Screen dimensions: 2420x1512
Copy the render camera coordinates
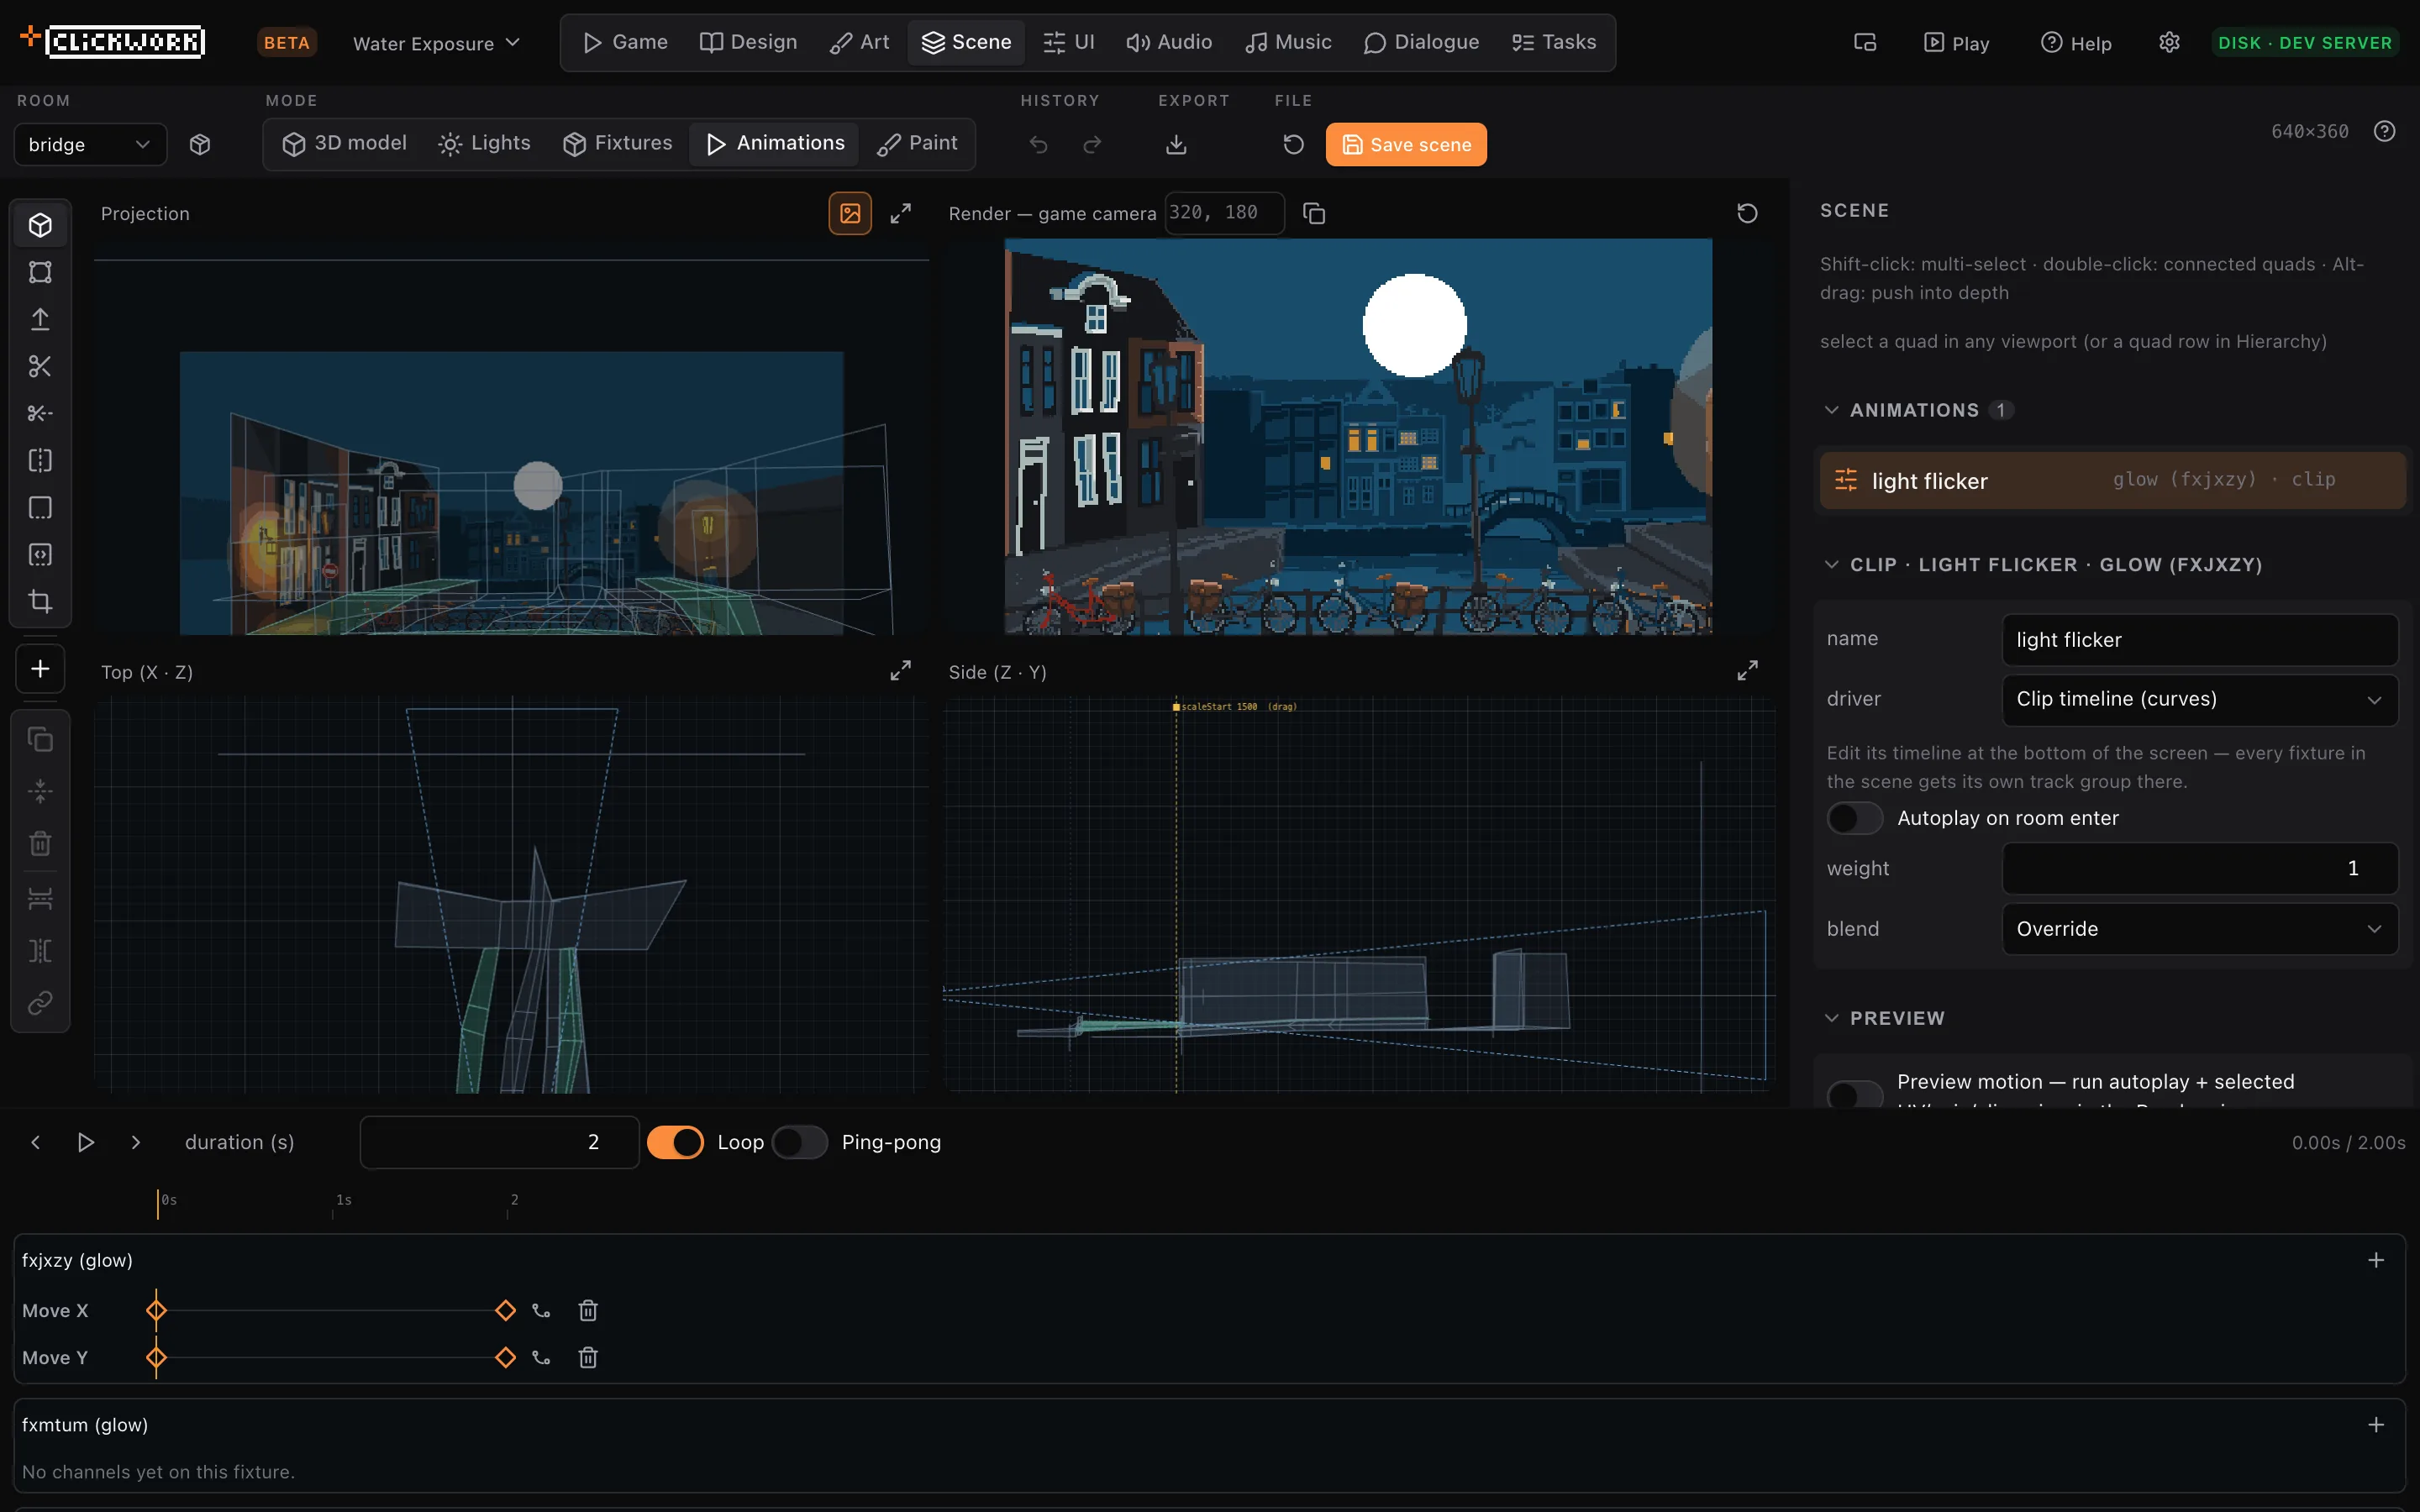(1314, 213)
